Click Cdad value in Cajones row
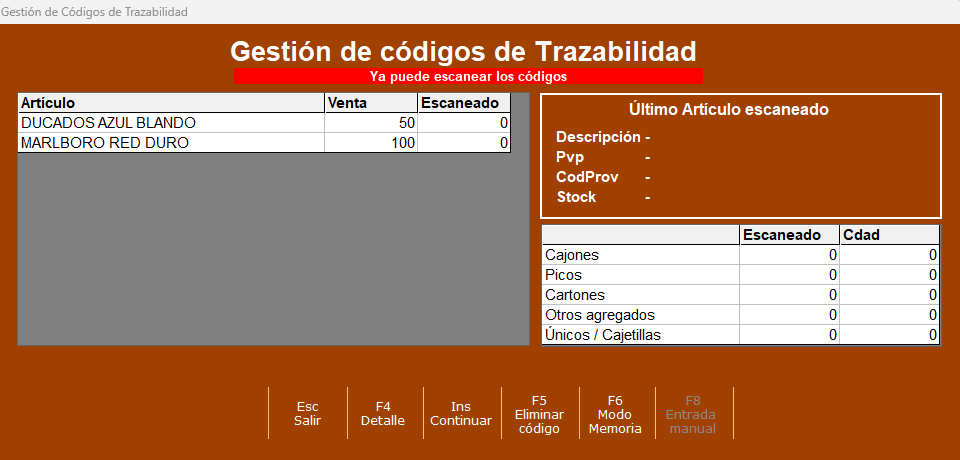Screen dimensions: 960x460 (x=890, y=255)
